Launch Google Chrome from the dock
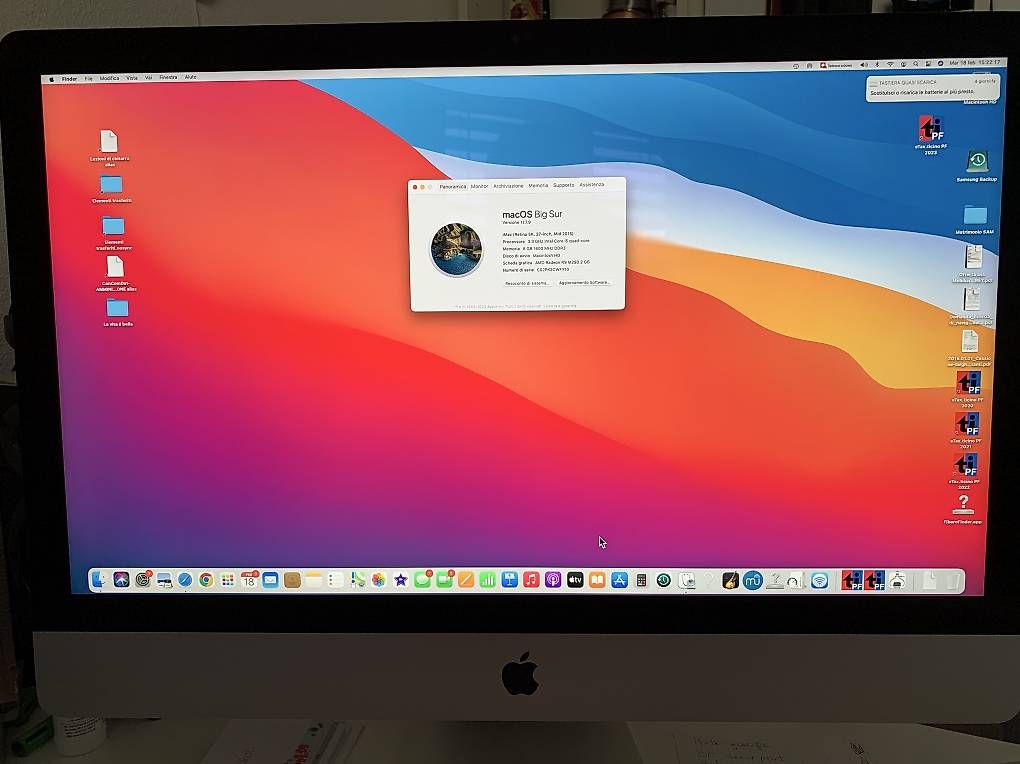The height and width of the screenshot is (764, 1020). click(x=206, y=580)
